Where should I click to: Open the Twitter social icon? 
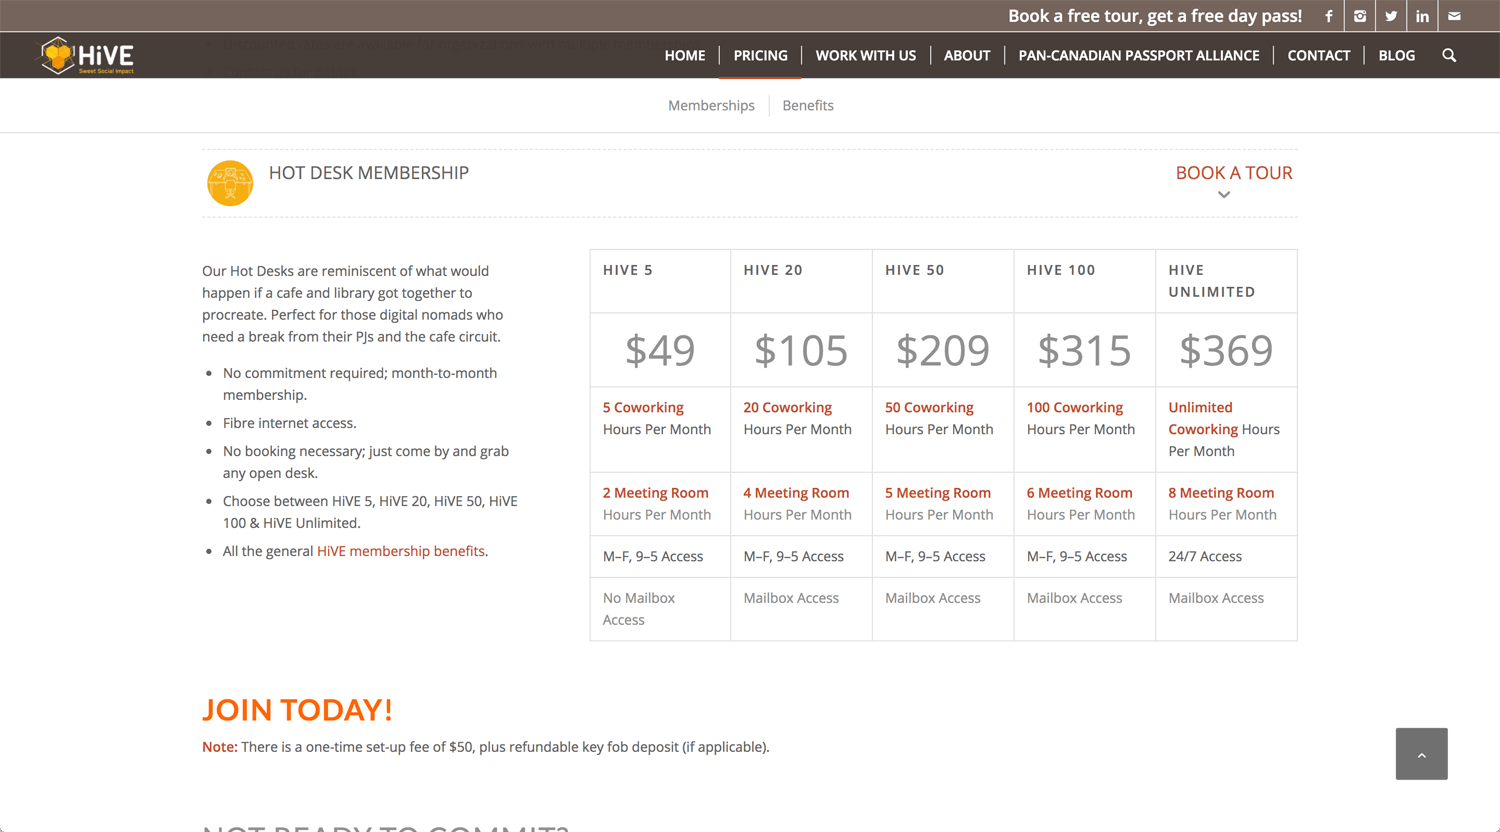point(1391,16)
